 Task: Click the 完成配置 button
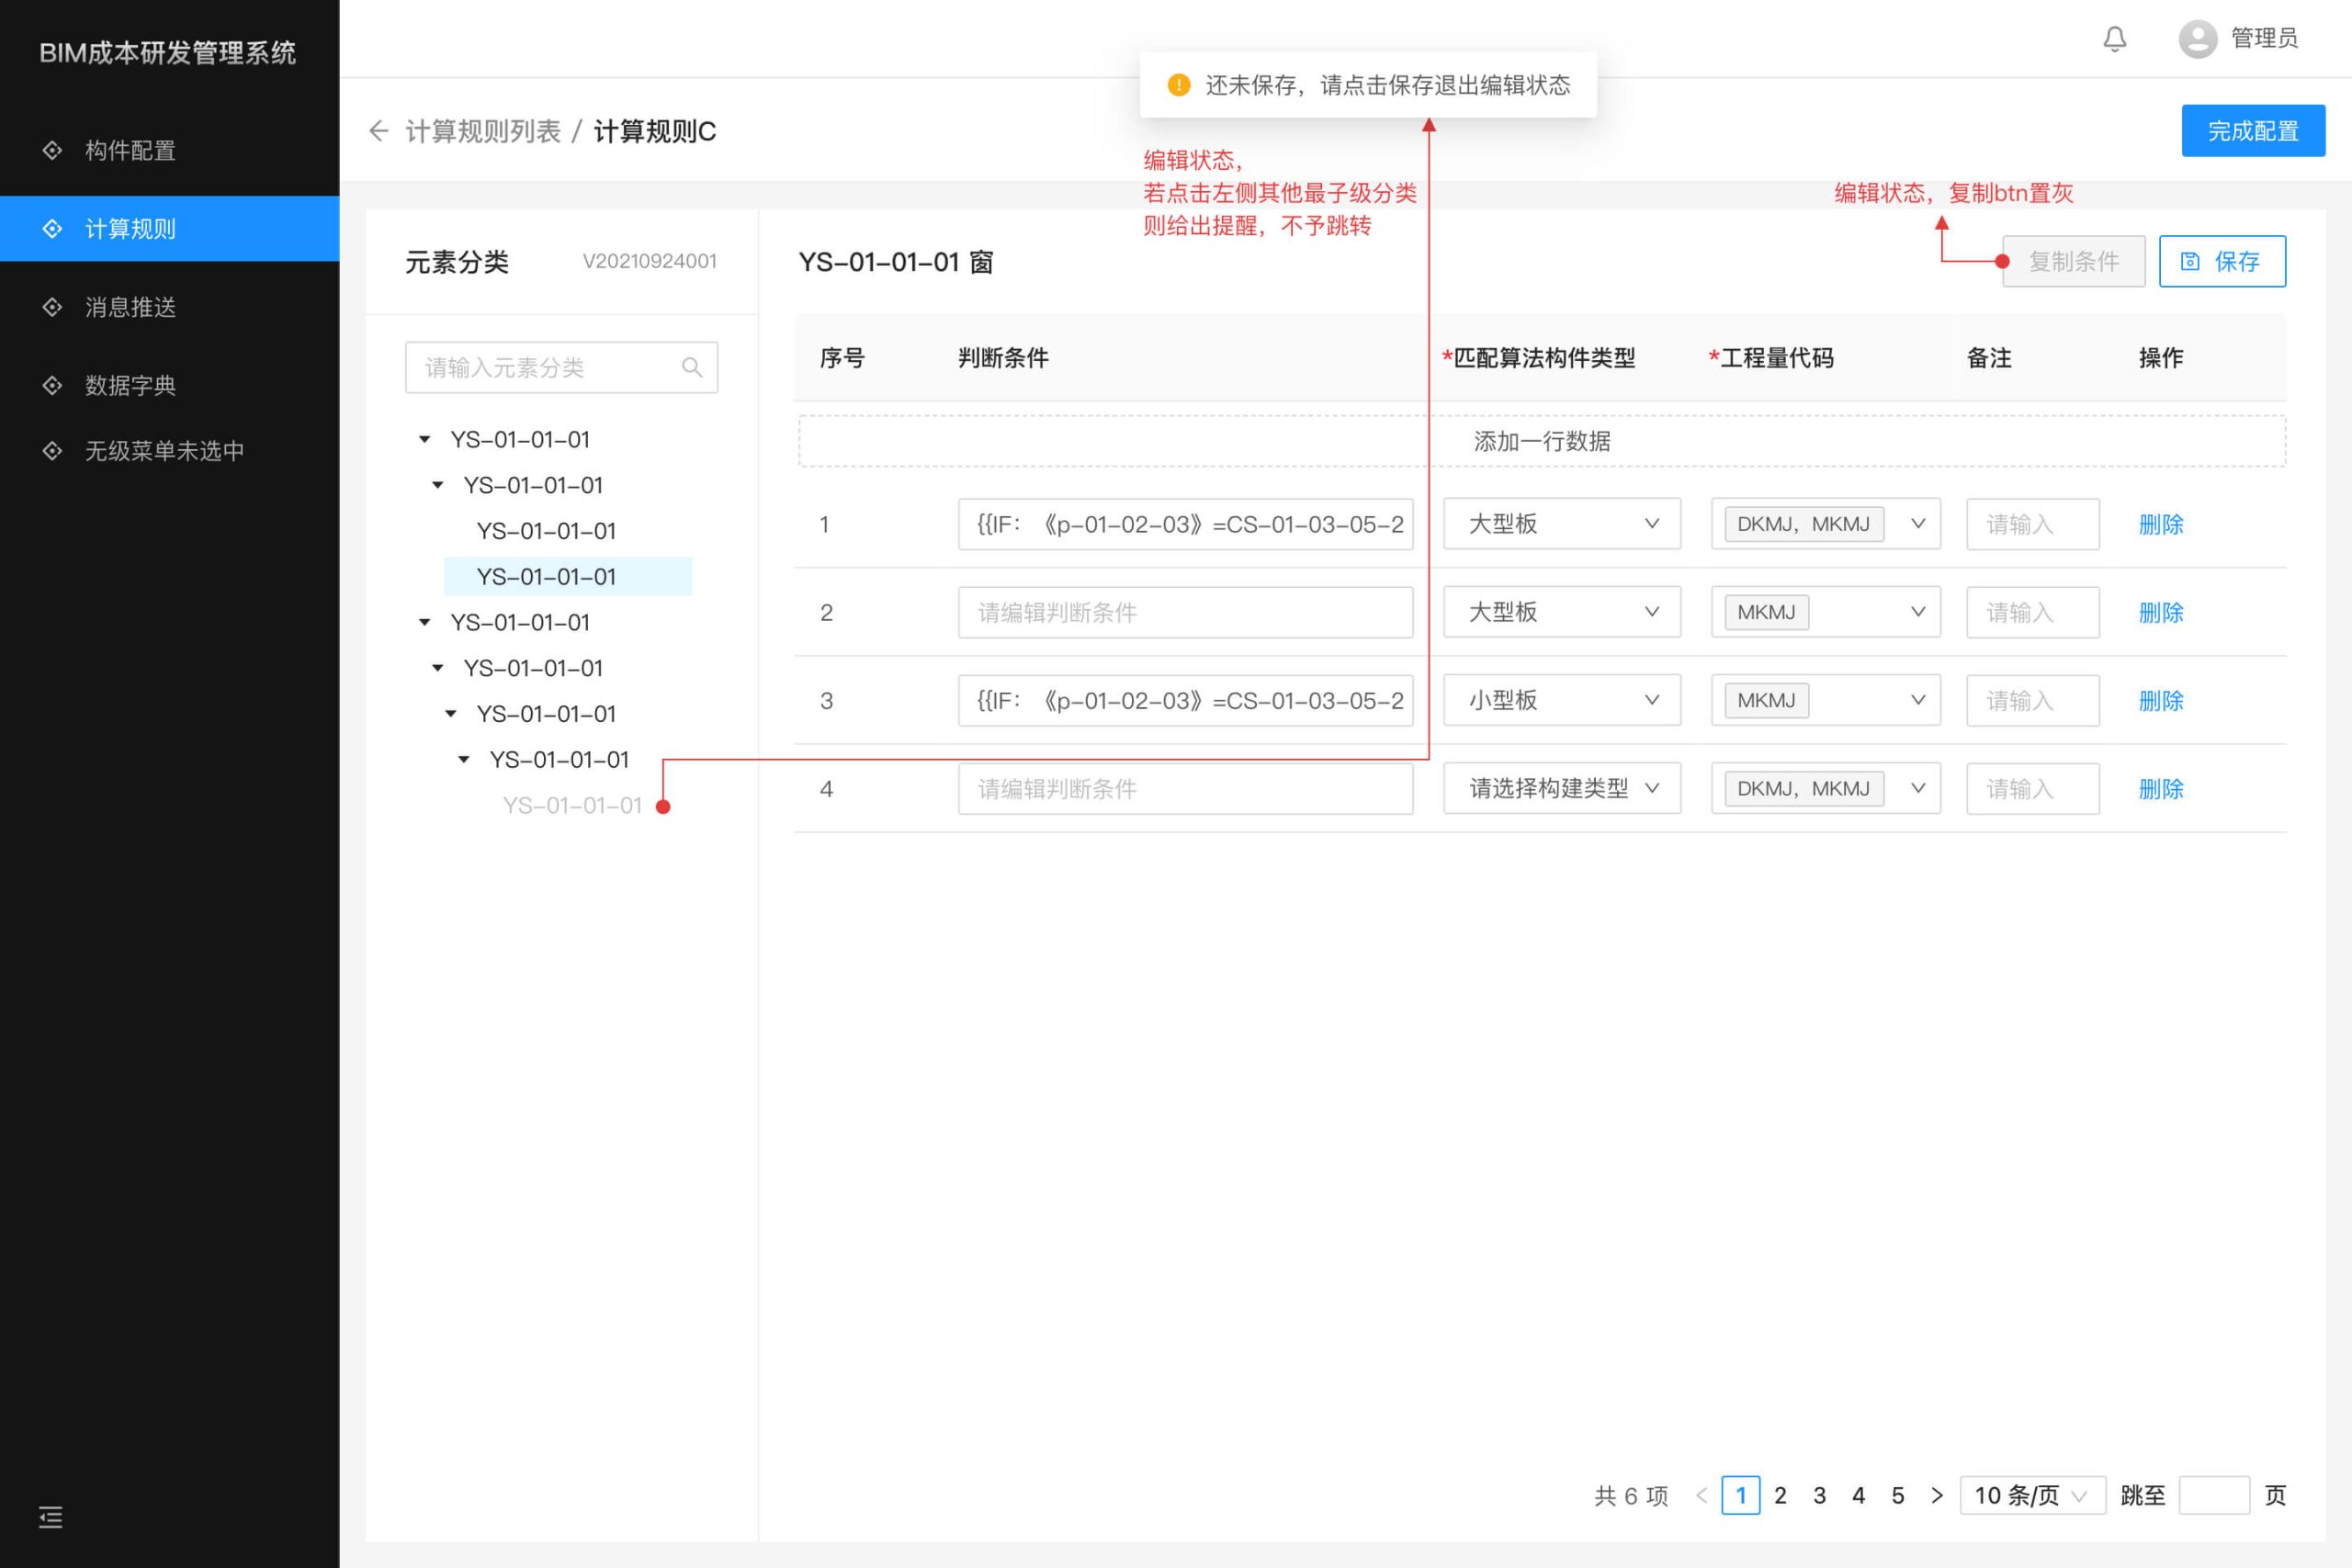click(x=2252, y=131)
